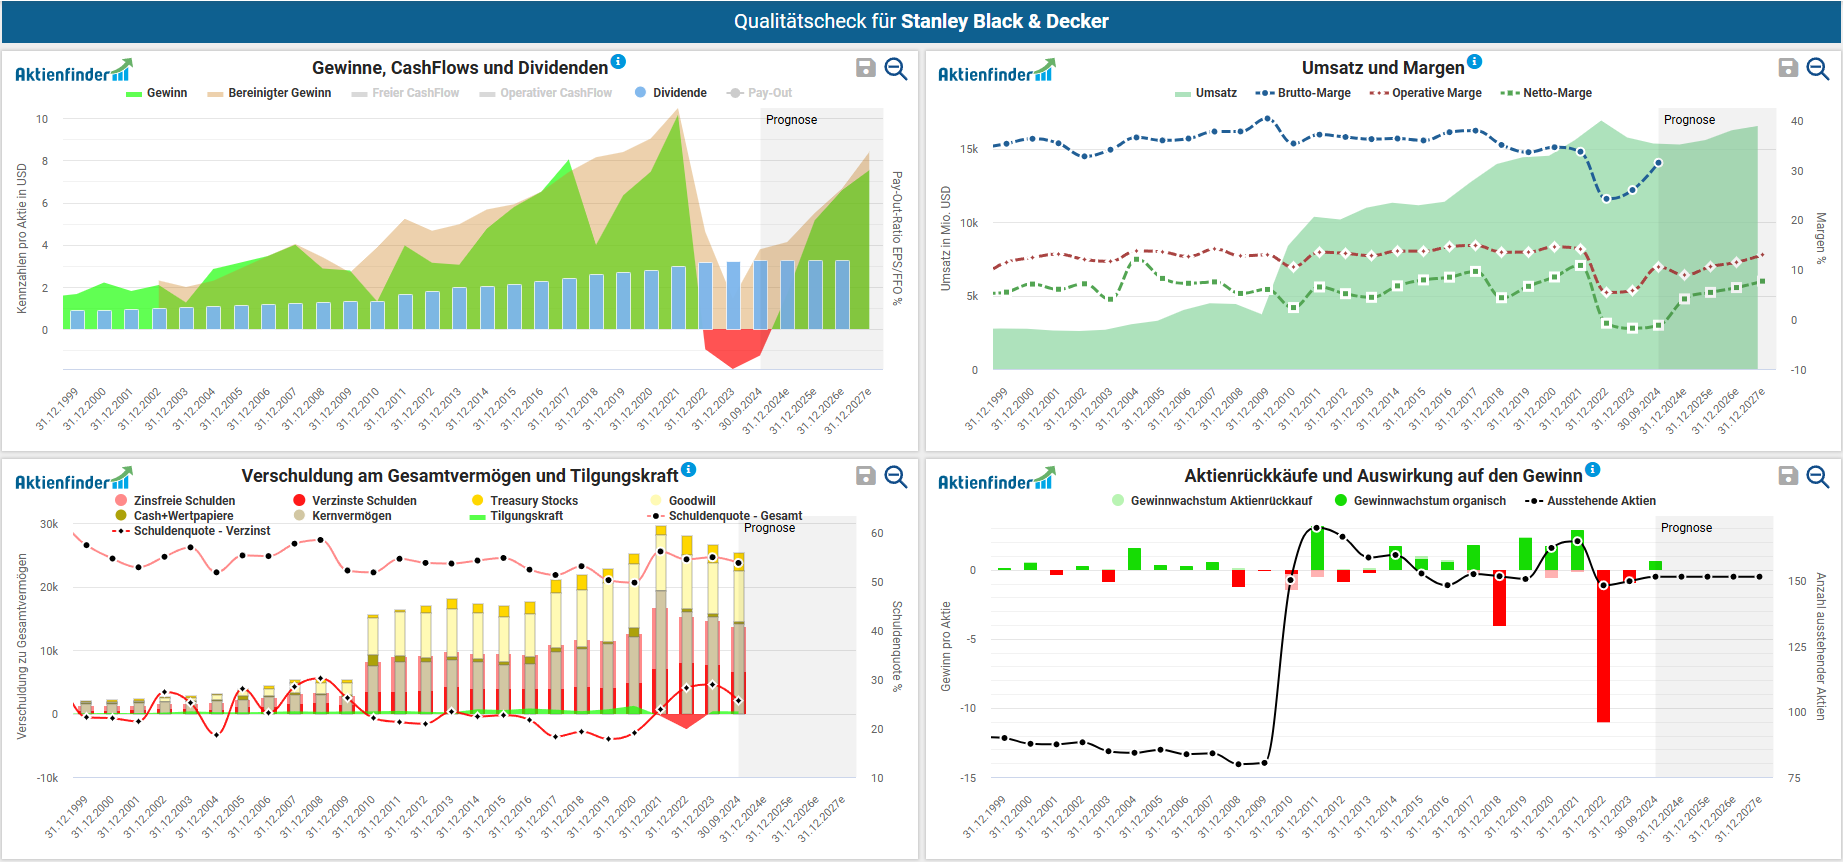Save the Gewinne, CashFlows und Dividenden chart

pos(866,68)
